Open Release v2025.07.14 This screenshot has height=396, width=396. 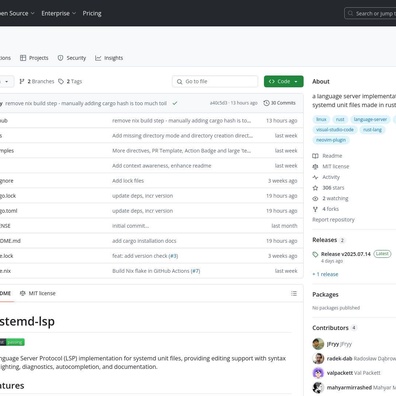pos(346,254)
